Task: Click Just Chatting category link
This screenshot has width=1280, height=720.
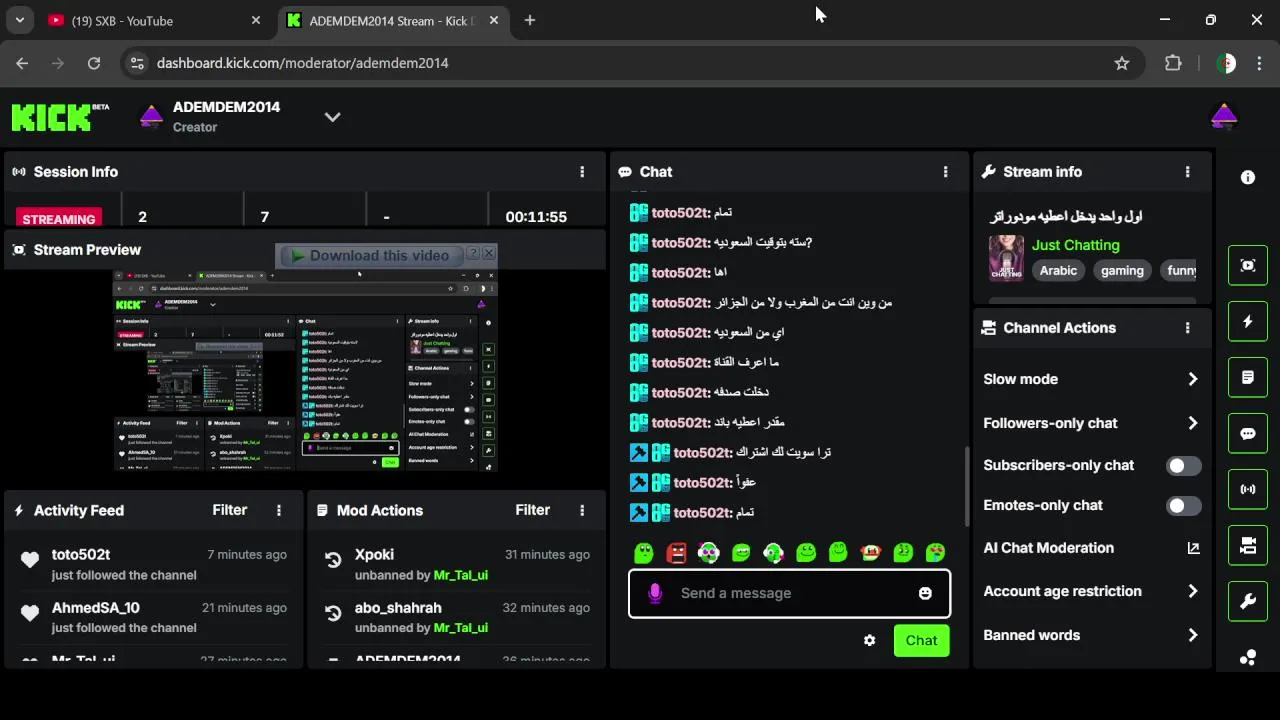Action: [1076, 245]
